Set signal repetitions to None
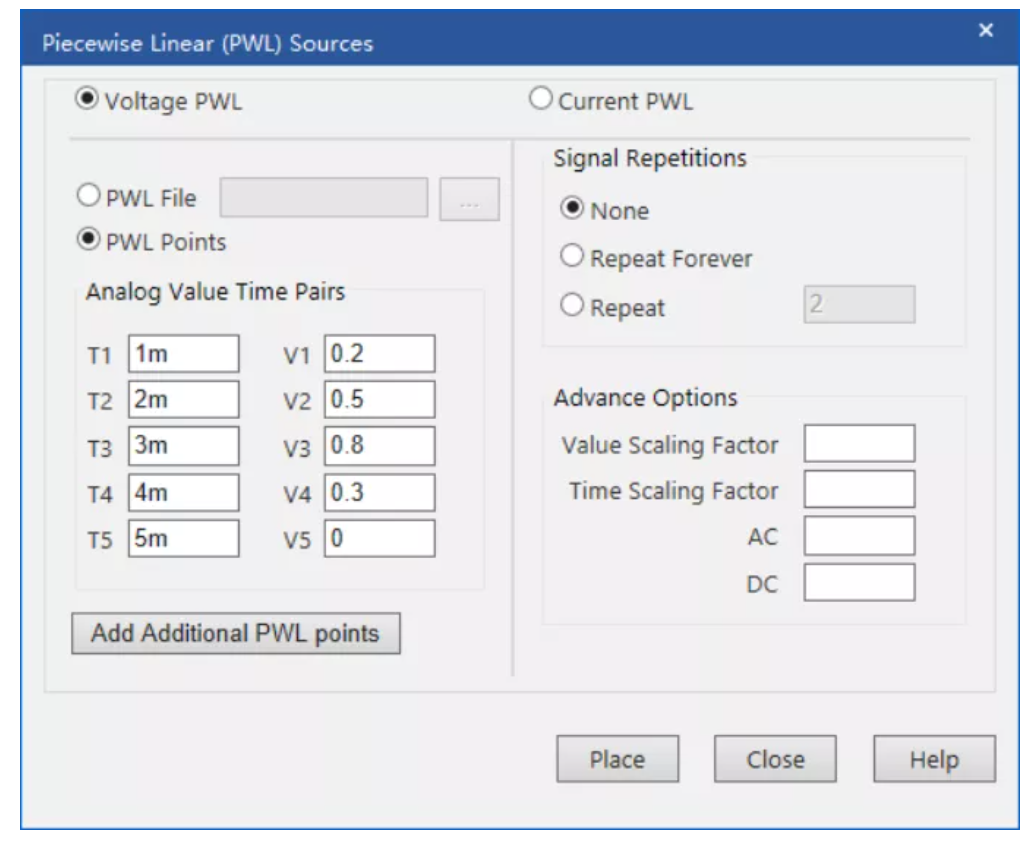 573,210
